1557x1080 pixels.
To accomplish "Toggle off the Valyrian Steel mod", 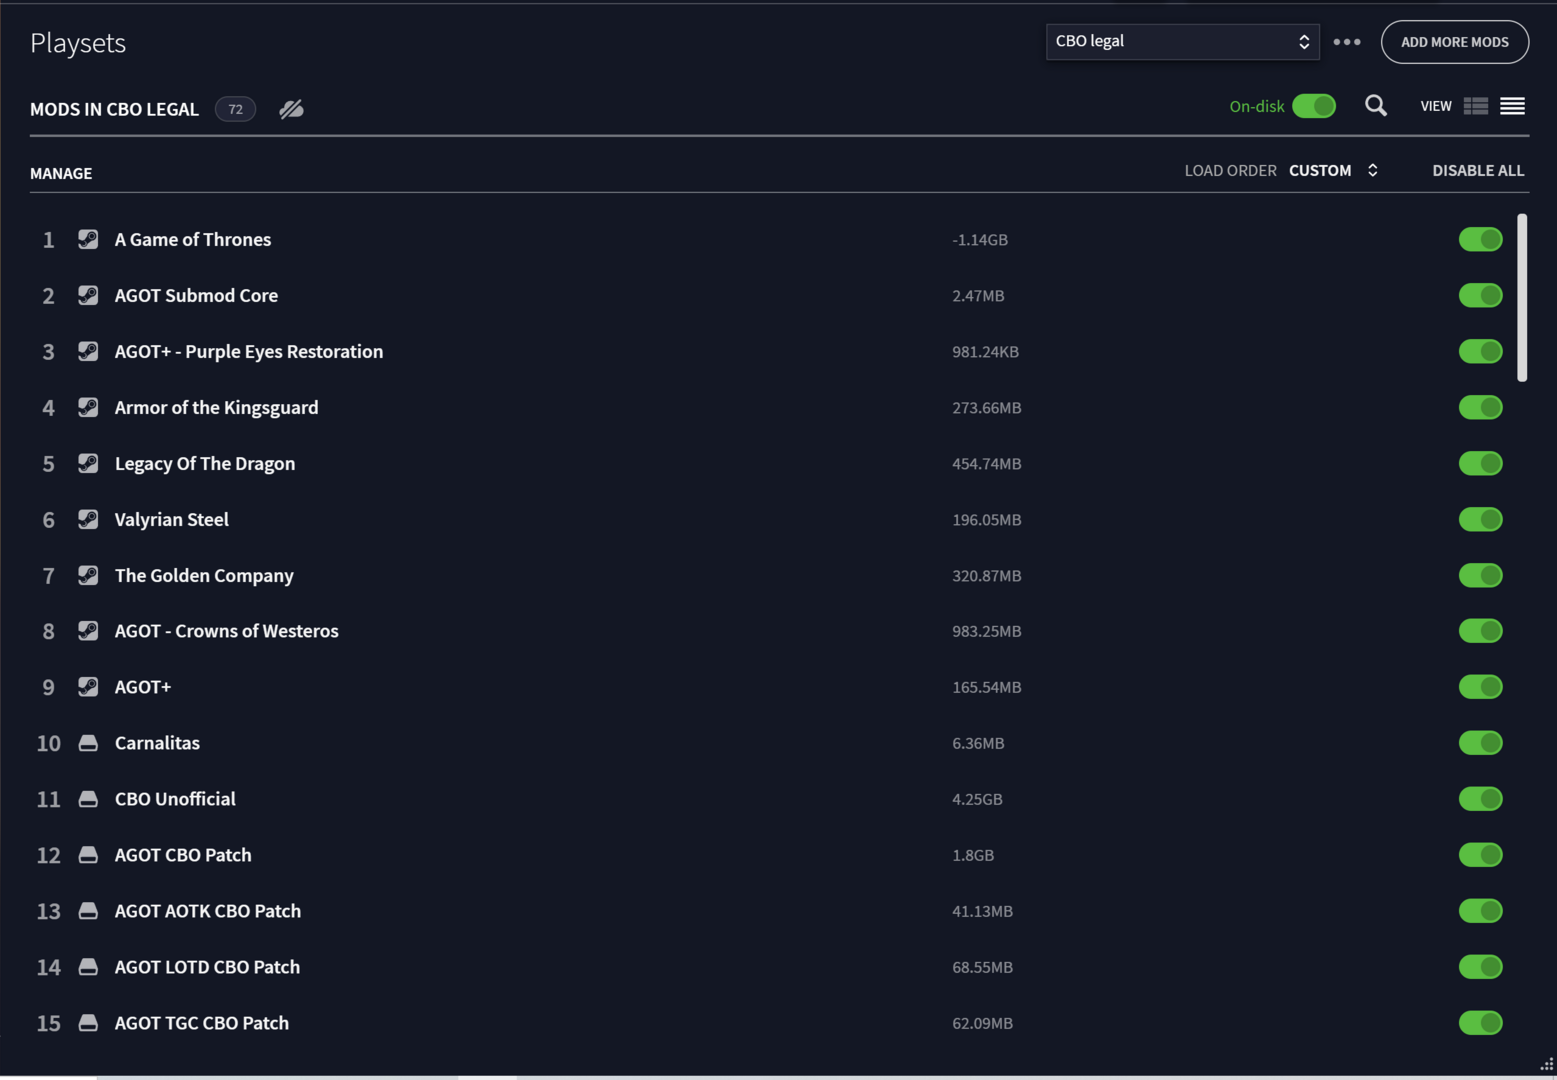I will click(1480, 519).
